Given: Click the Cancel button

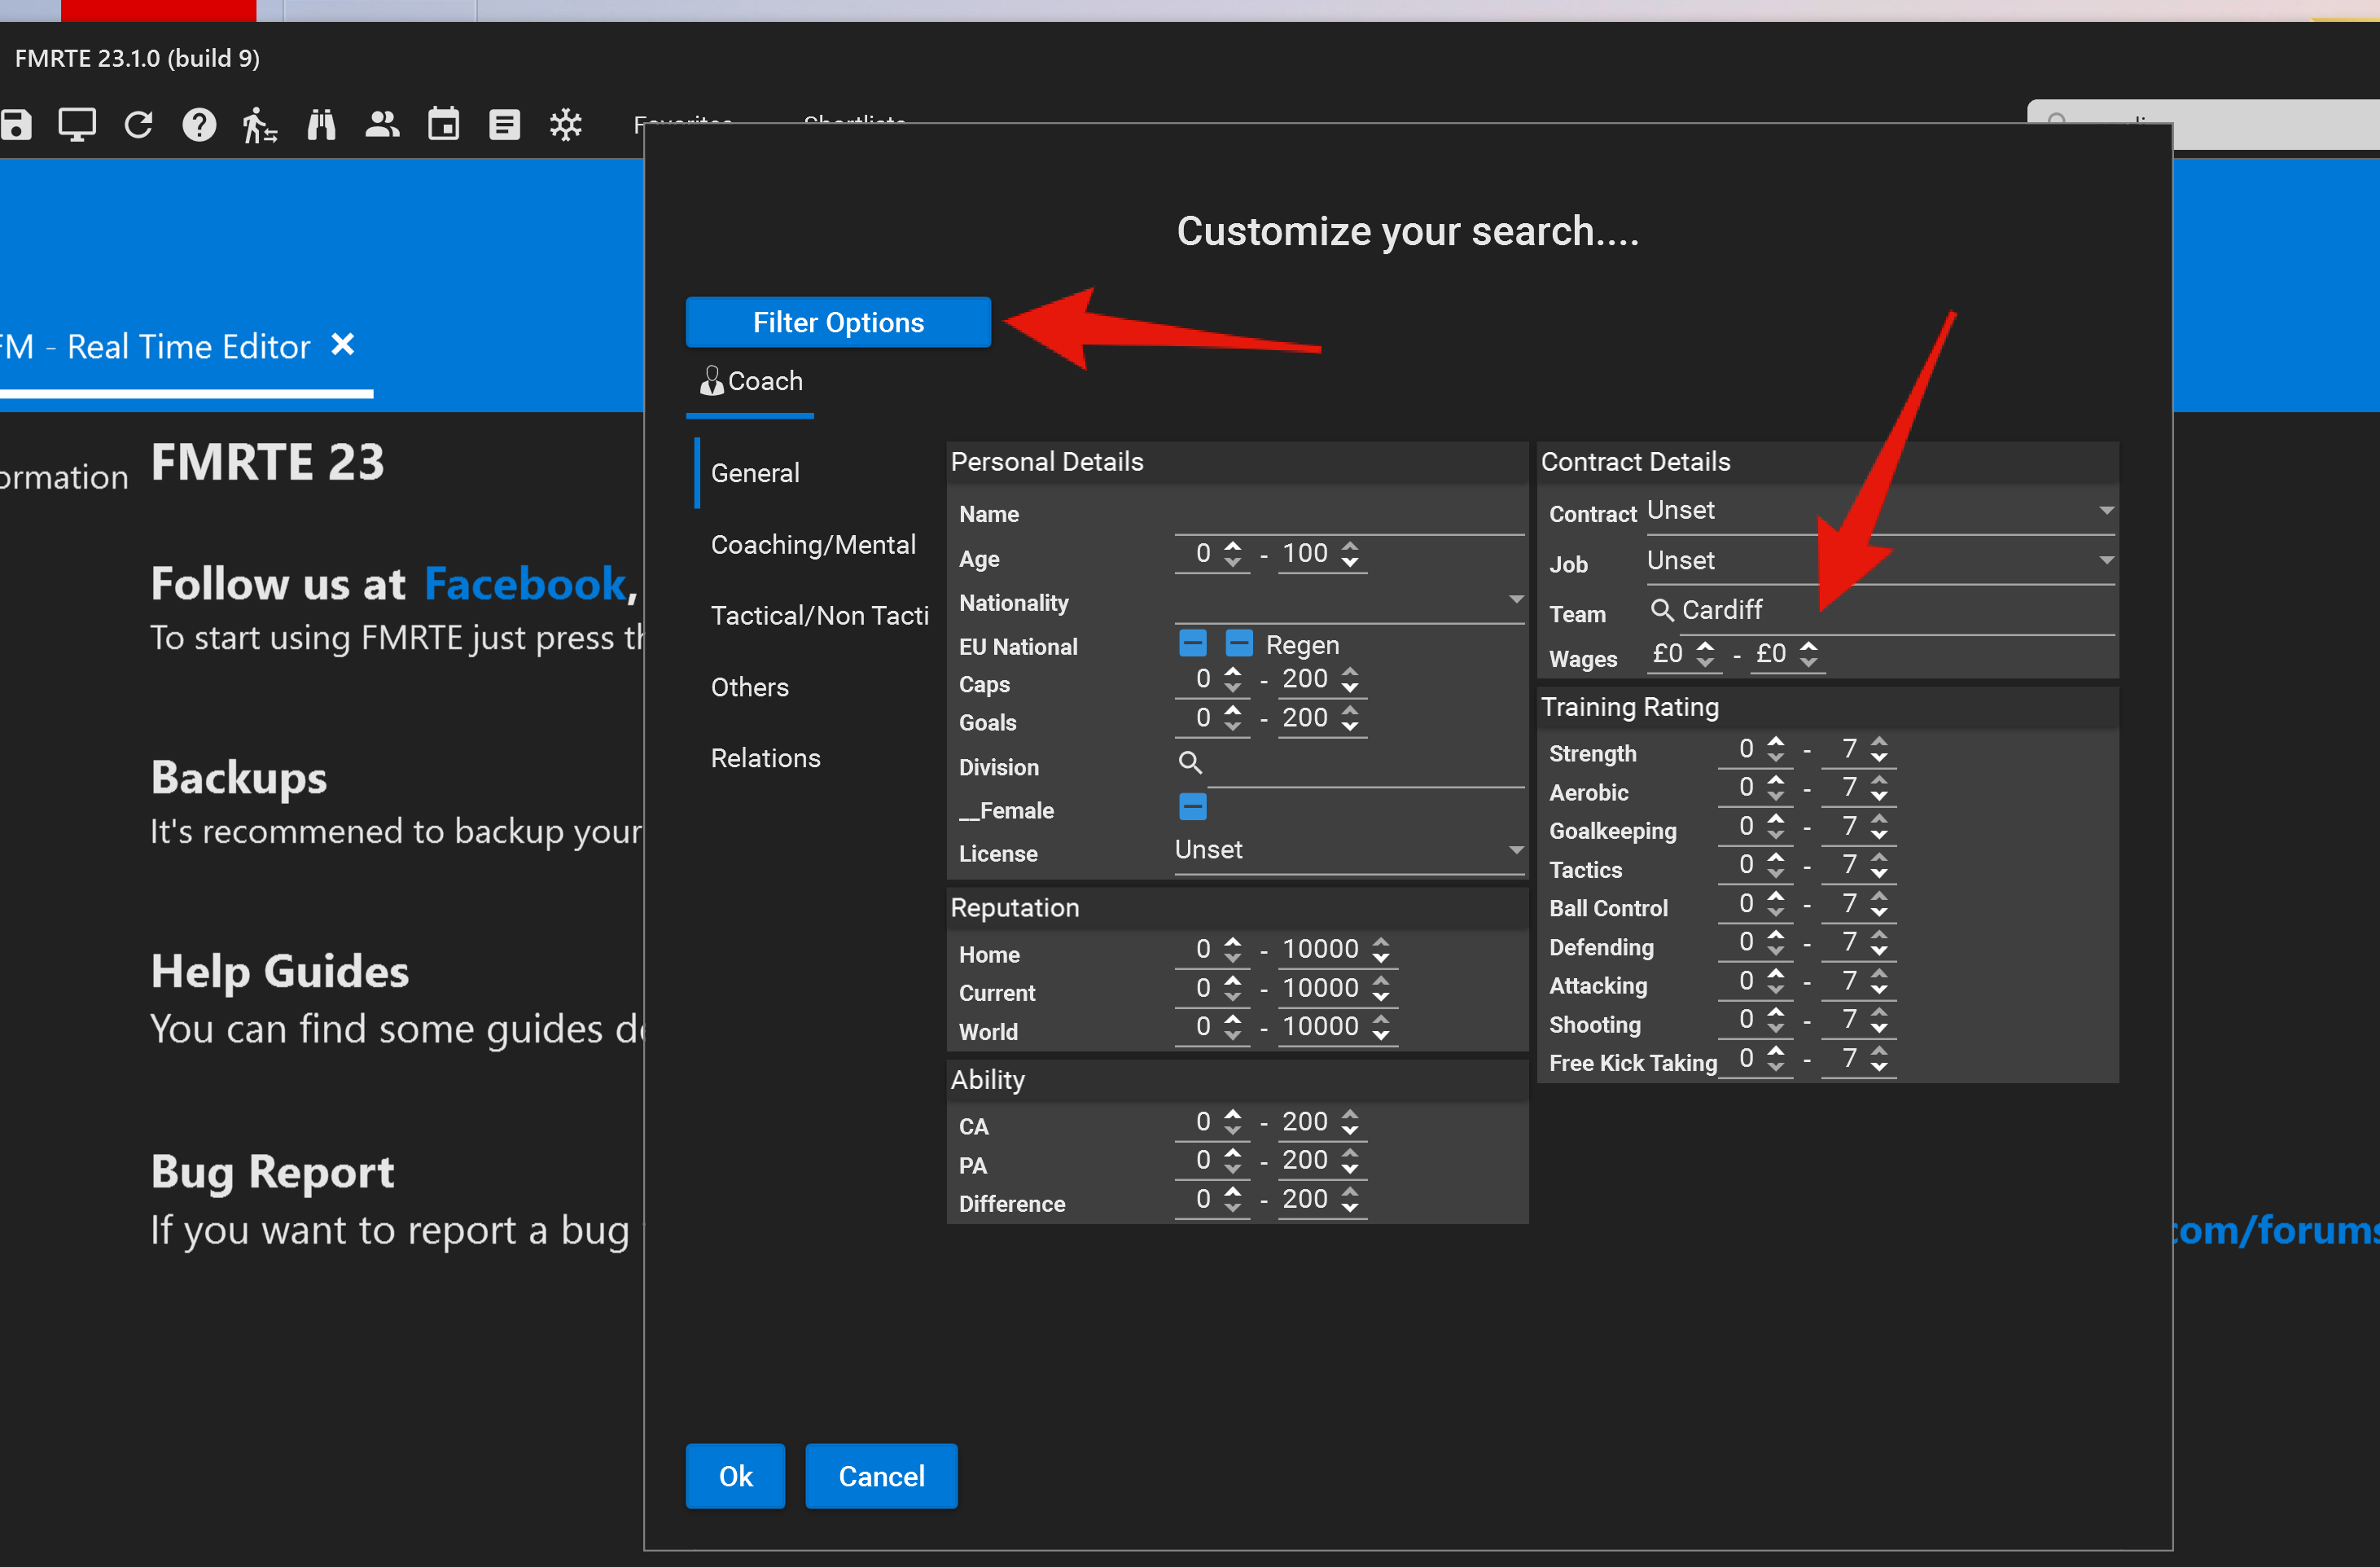Looking at the screenshot, I should (881, 1476).
